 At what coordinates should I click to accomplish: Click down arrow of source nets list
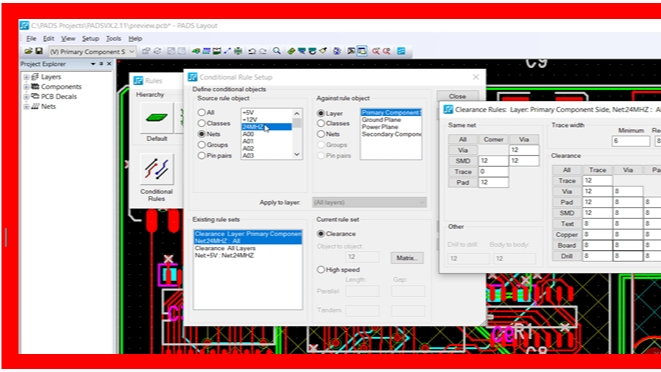pyautogui.click(x=297, y=154)
